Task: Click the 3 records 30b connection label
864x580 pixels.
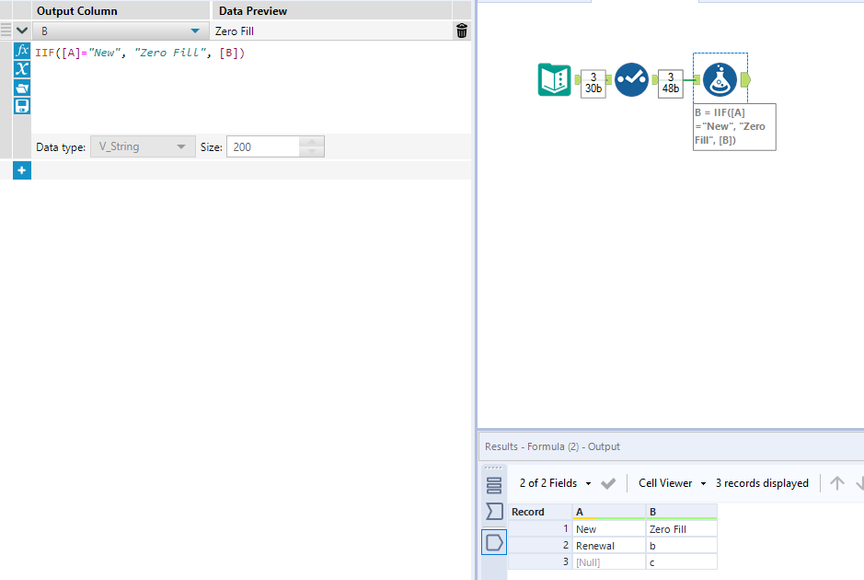Action: tap(593, 83)
